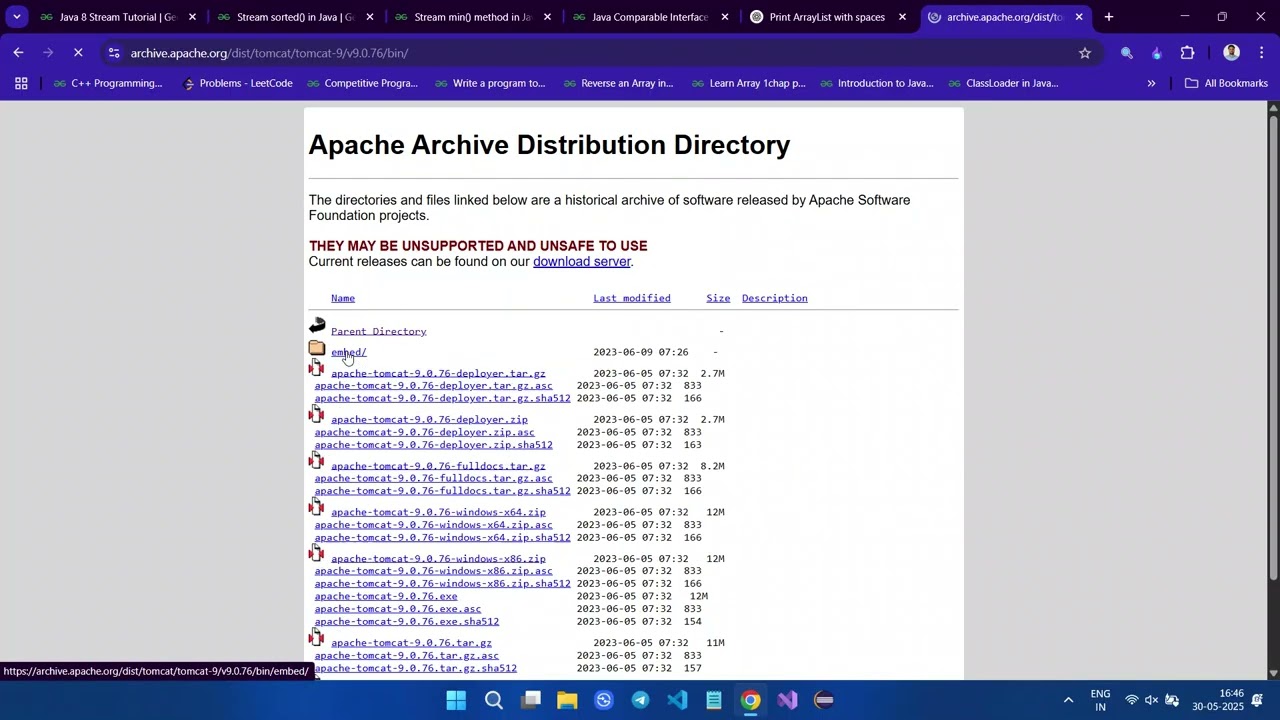Open apache-tomcat-9.0.76-windows-x64.zip.asc signature
The height and width of the screenshot is (720, 1280).
[x=434, y=525]
